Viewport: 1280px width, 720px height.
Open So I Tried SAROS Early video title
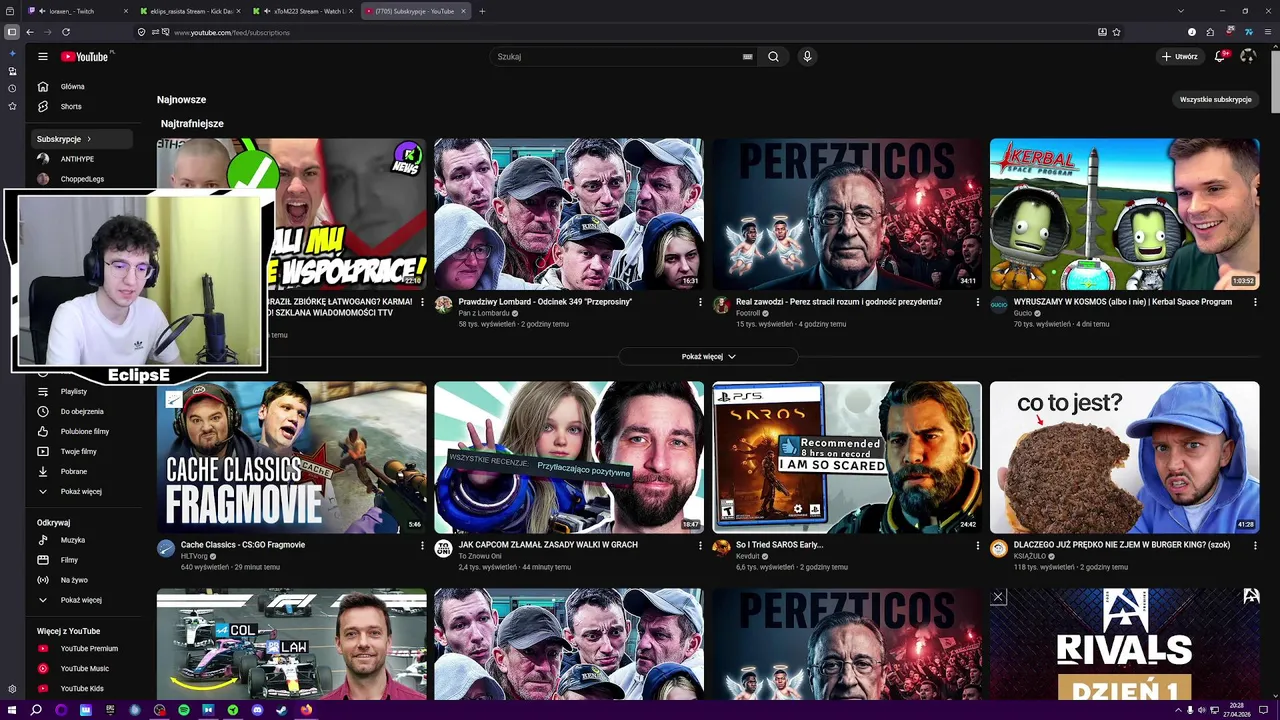(x=779, y=545)
